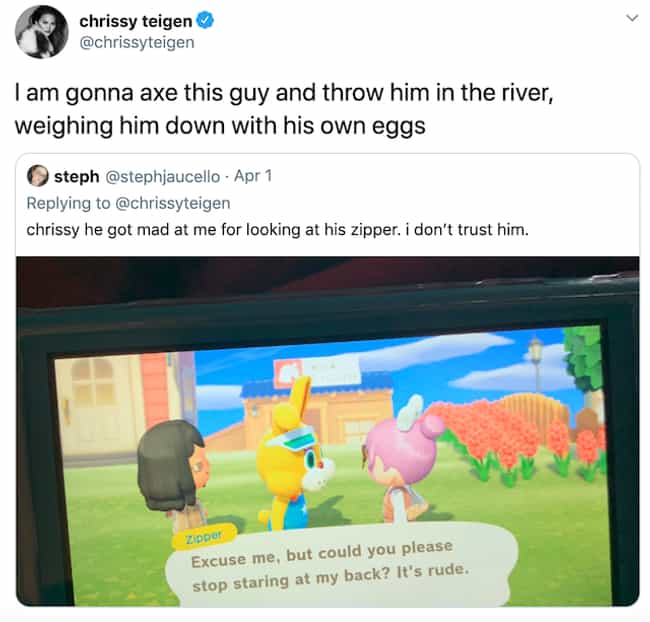
Task: Open the tweet options chevron menu
Action: tap(632, 18)
